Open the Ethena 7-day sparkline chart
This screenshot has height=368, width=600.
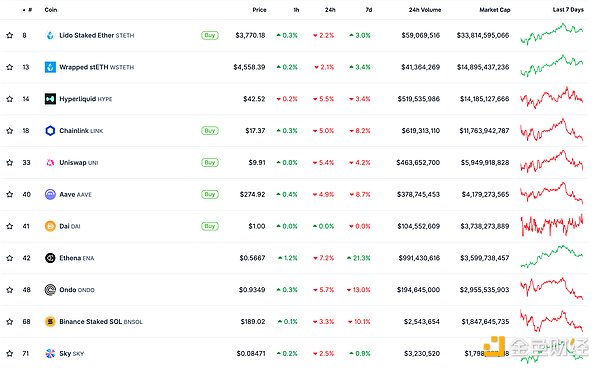[551, 257]
